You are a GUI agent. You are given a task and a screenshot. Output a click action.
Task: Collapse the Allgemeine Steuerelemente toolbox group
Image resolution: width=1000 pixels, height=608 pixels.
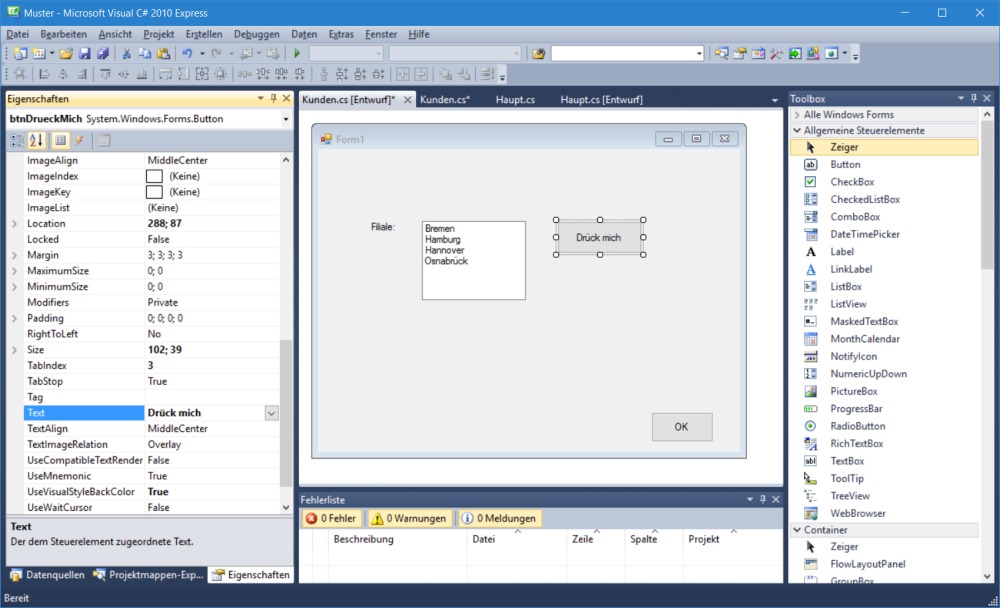click(797, 131)
